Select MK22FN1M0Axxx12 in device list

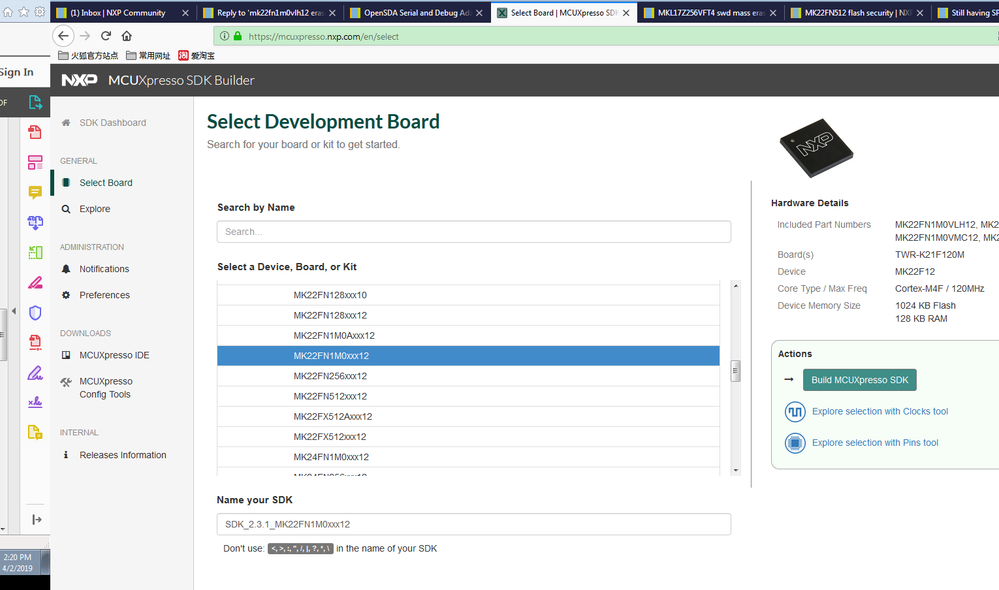tap(468, 336)
